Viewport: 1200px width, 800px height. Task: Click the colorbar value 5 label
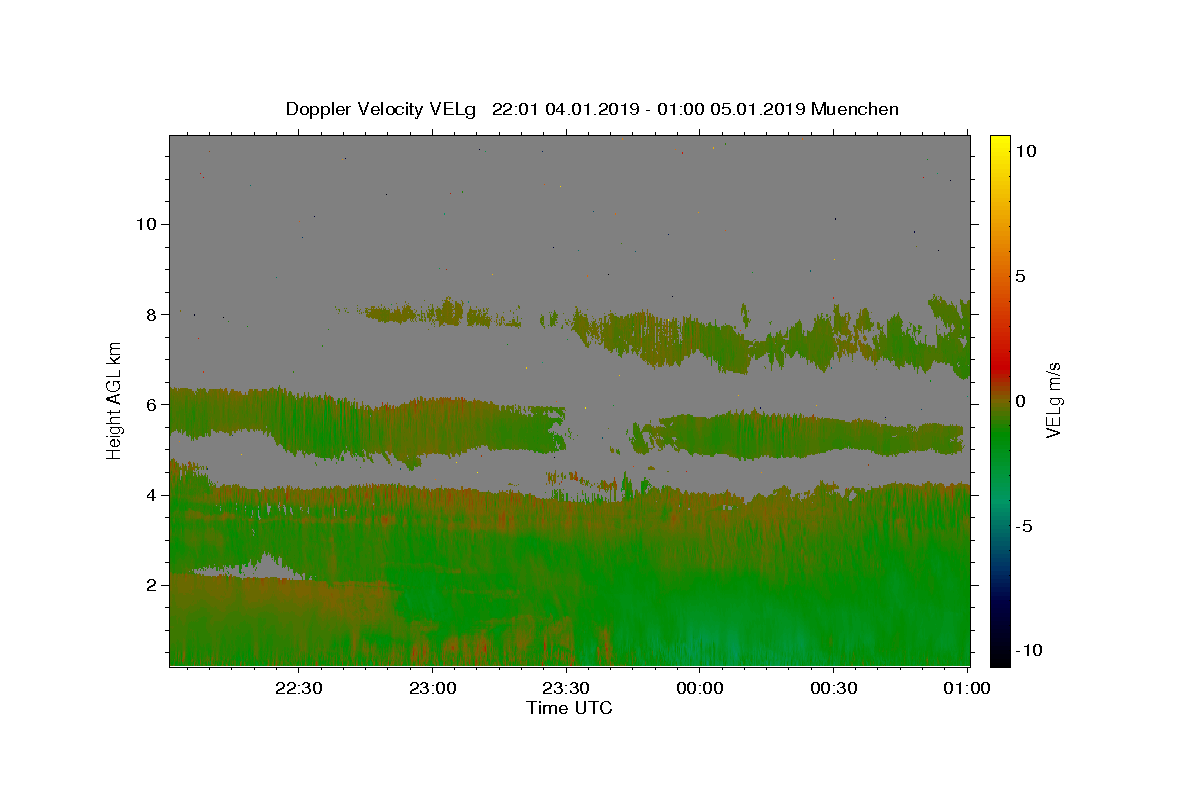1020,276
